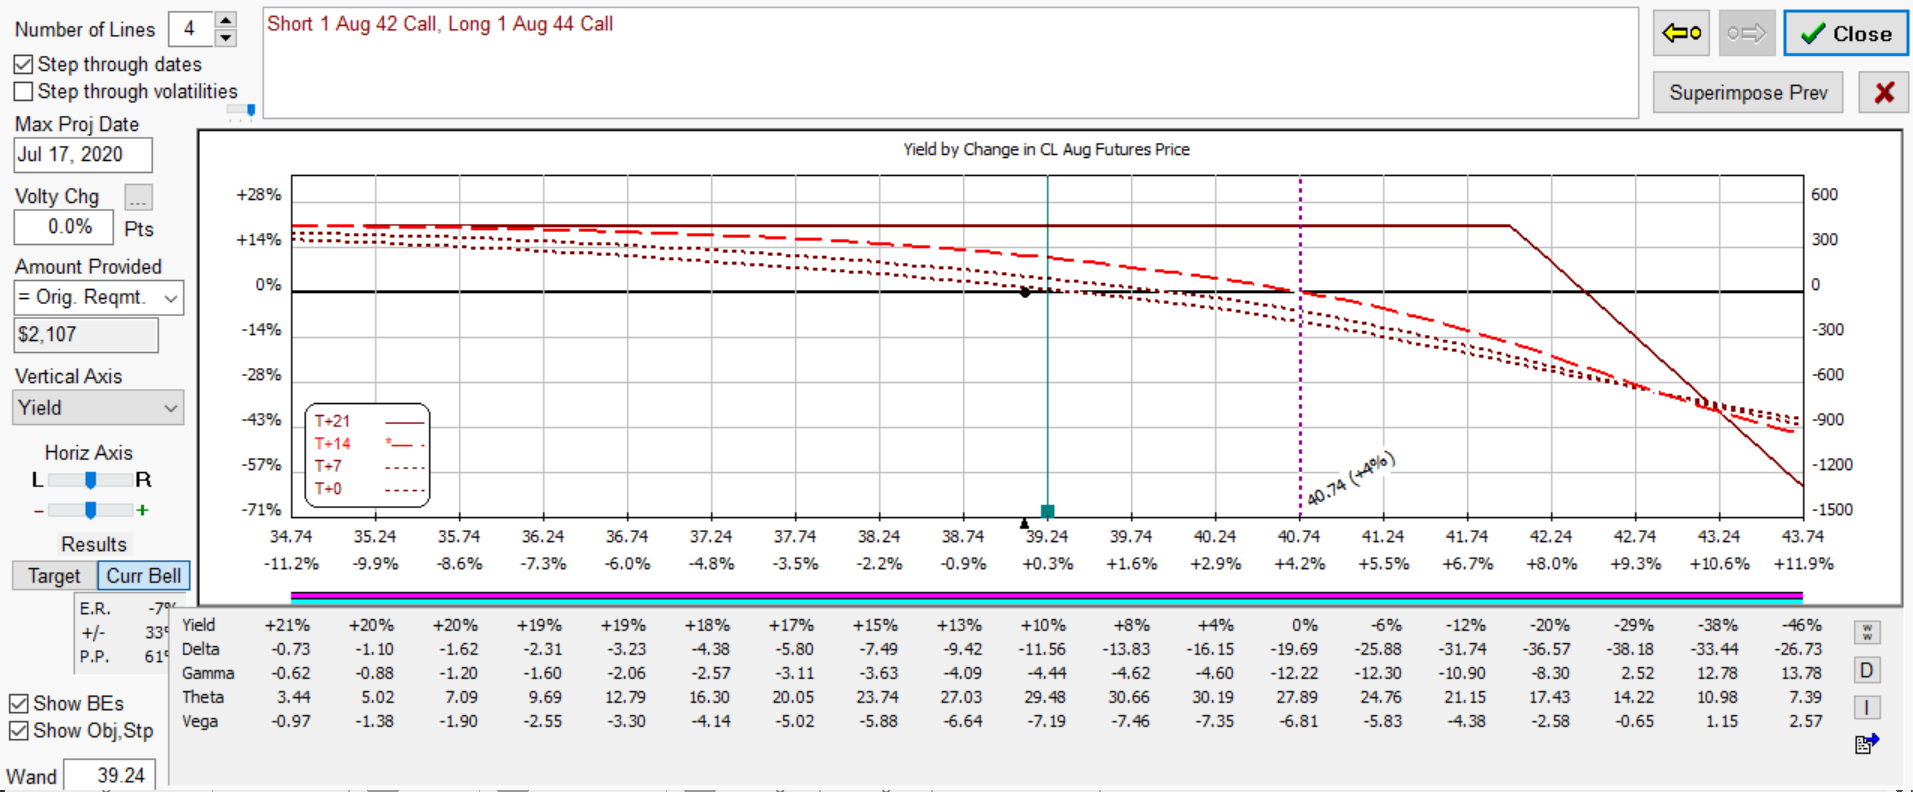Click the small slider under the step checkboxes

pos(241,112)
